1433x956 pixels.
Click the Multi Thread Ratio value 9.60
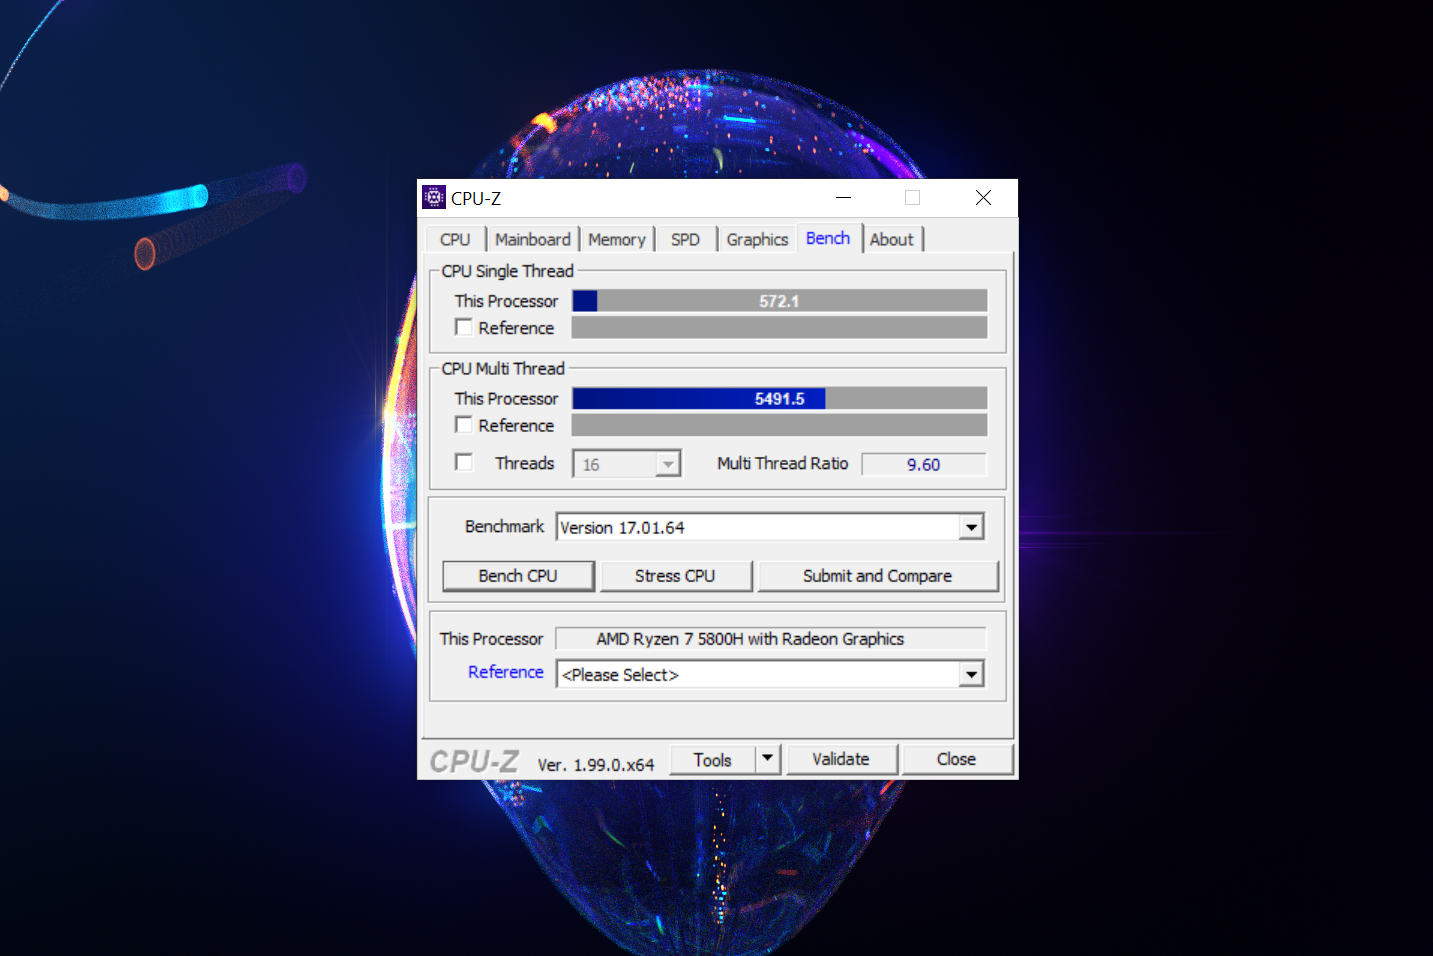click(924, 465)
